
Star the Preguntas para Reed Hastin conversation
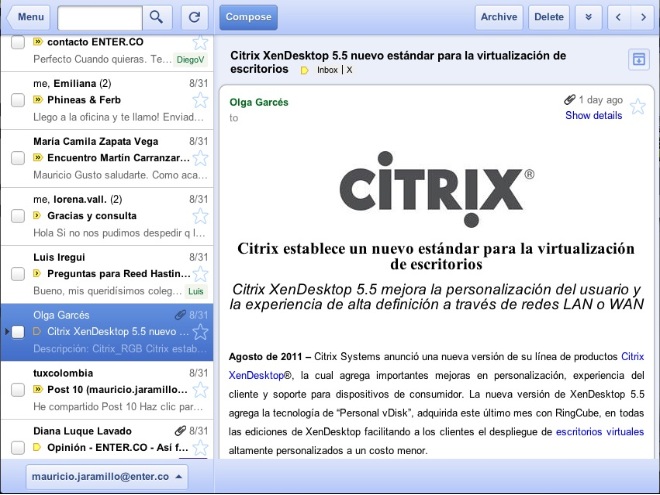click(x=200, y=274)
